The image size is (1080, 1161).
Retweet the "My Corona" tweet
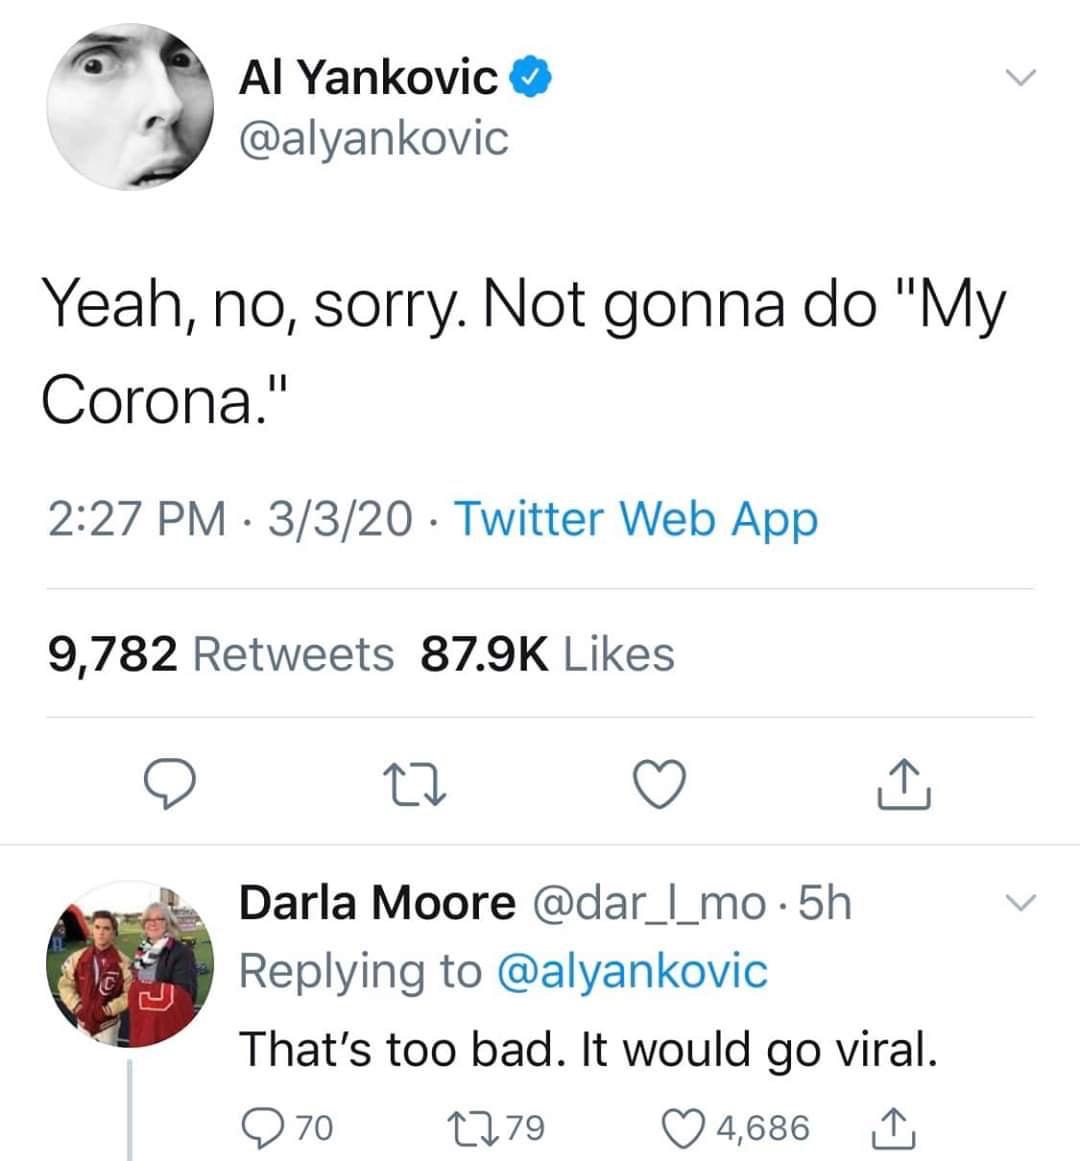coord(413,782)
